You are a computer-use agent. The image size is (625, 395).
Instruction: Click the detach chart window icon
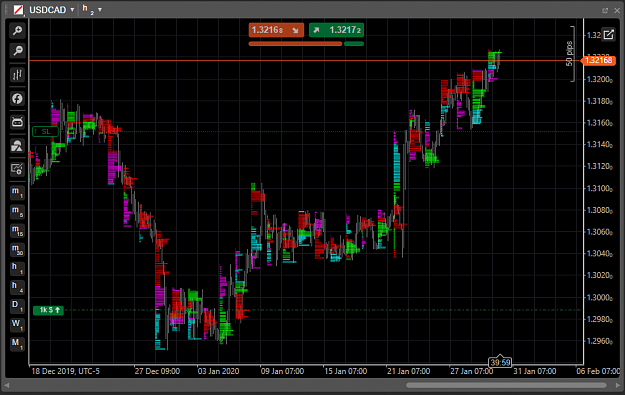[x=605, y=10]
